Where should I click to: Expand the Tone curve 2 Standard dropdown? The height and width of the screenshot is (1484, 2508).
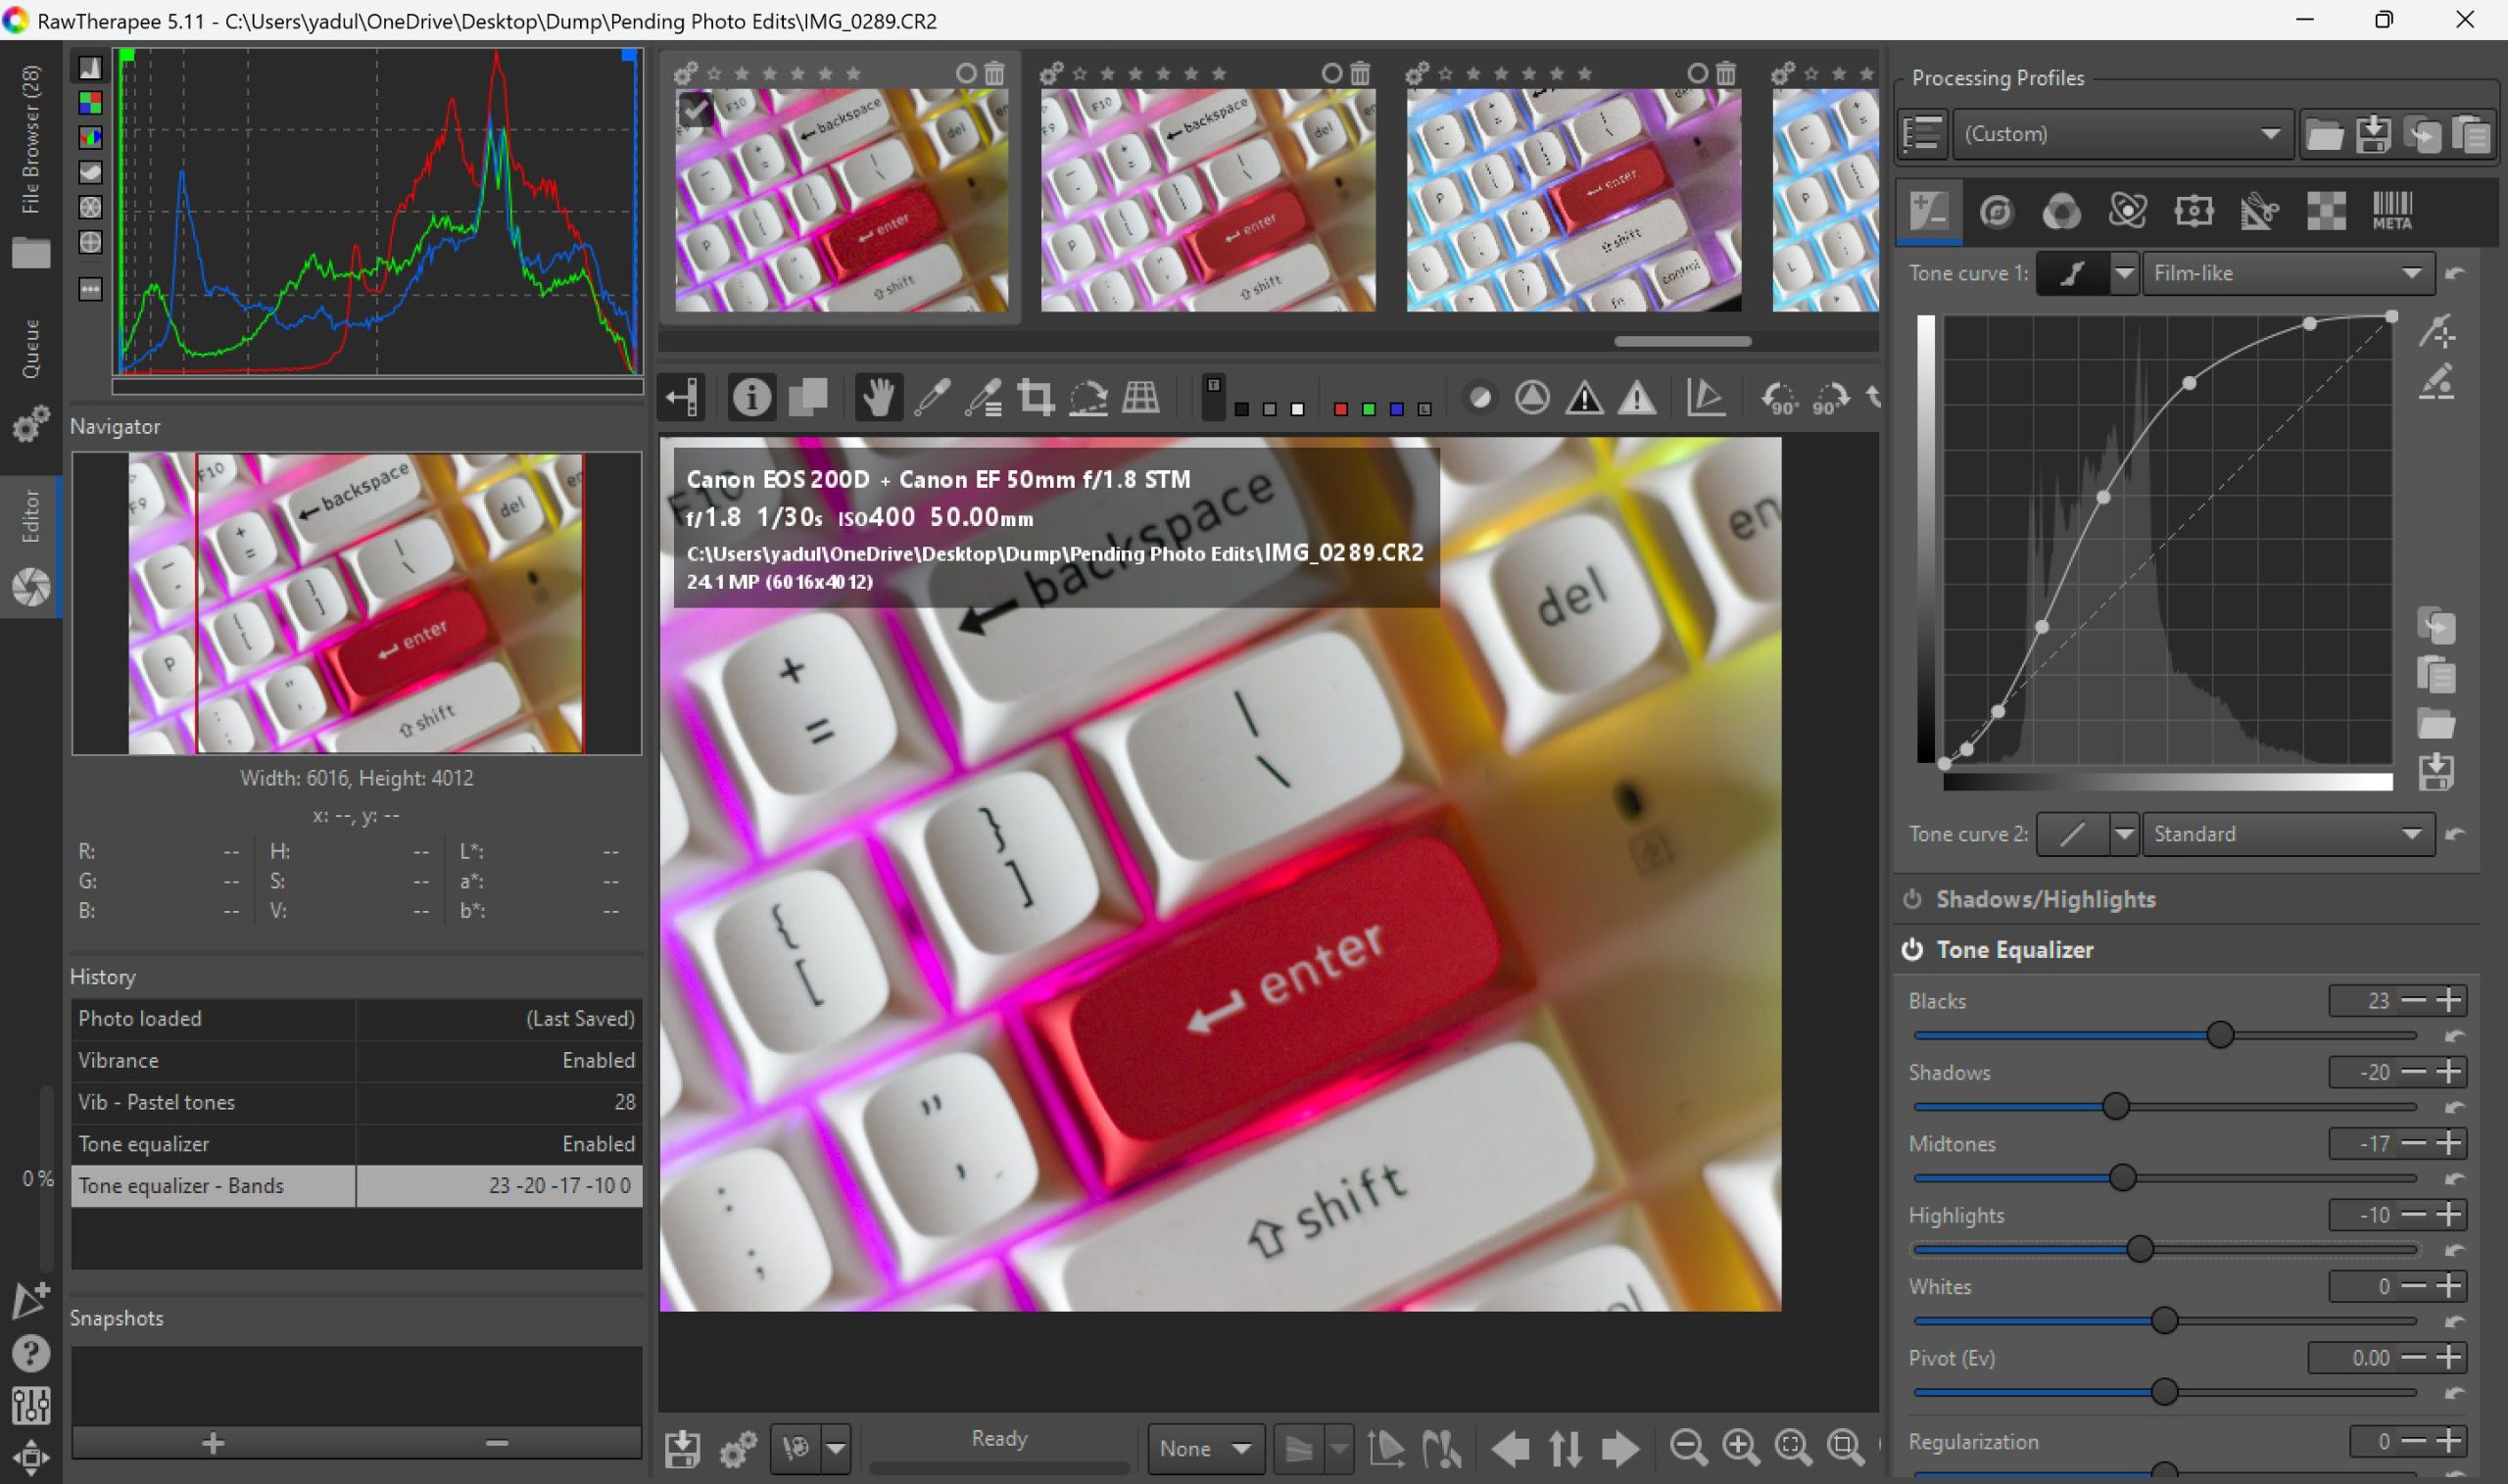[2289, 834]
